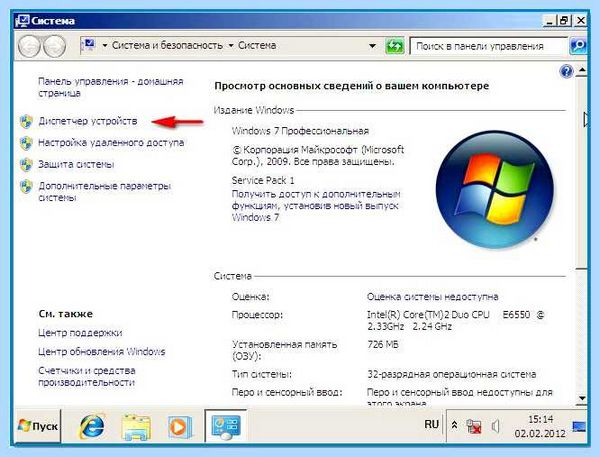Screen dimensions: 600x457
Task: Open Настройка удаленного доступа link
Action: [111, 143]
